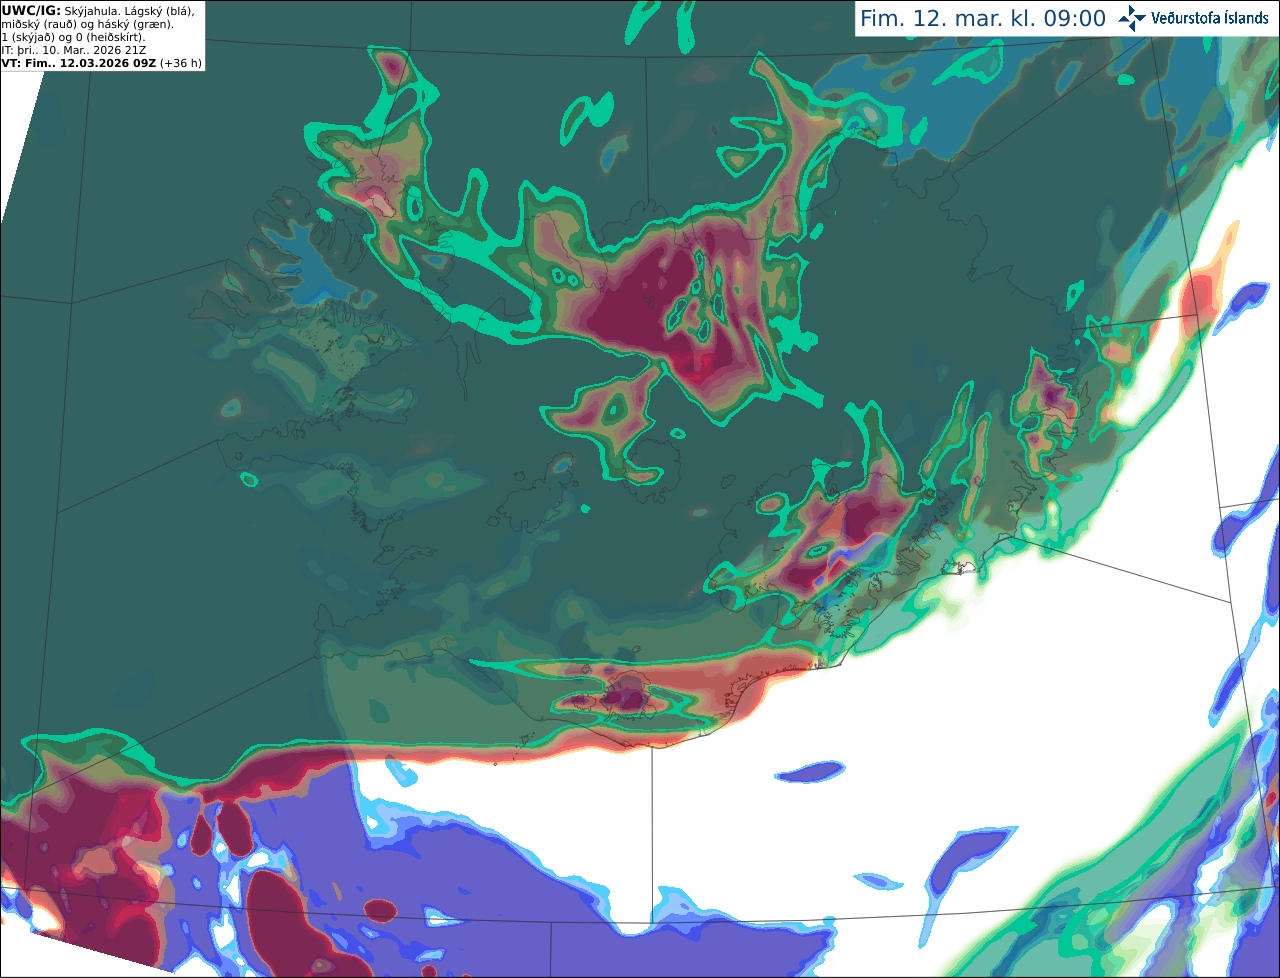Click the "Veðurstofa Íslands" name text
The height and width of the screenshot is (978, 1280).
[1209, 18]
